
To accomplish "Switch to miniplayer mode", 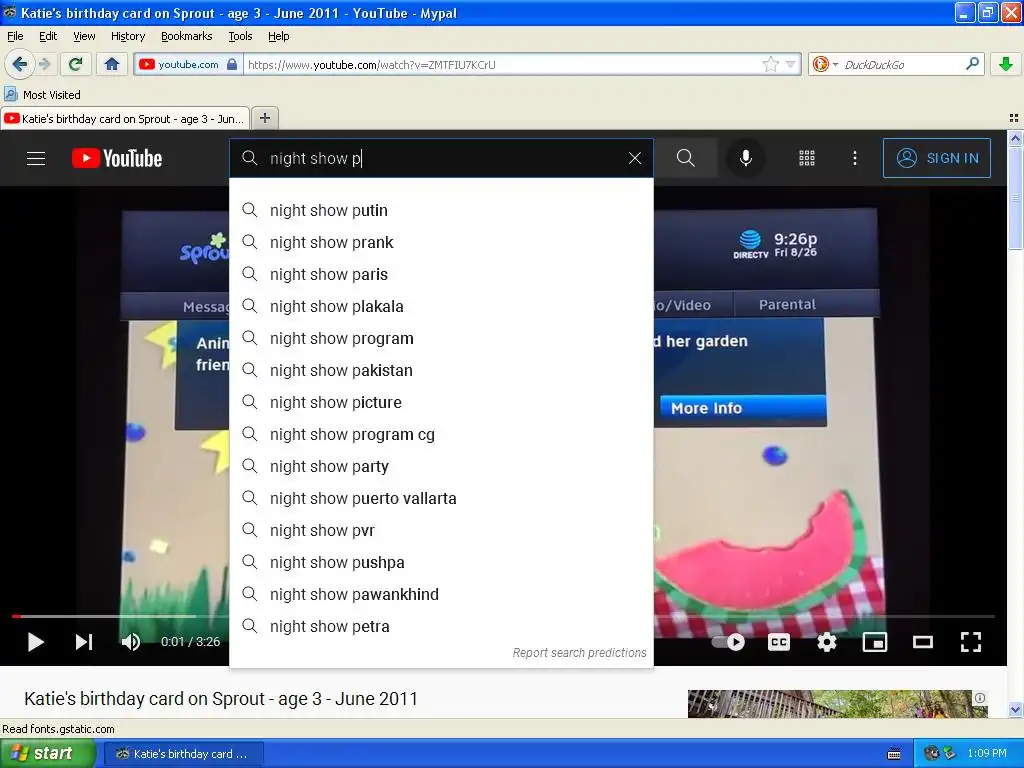I will (874, 642).
